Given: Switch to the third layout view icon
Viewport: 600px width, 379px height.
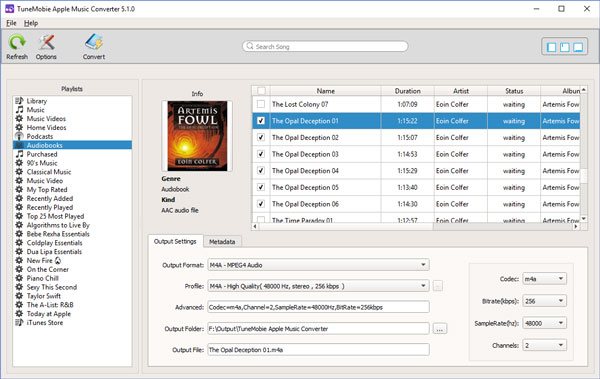Looking at the screenshot, I should pyautogui.click(x=578, y=47).
